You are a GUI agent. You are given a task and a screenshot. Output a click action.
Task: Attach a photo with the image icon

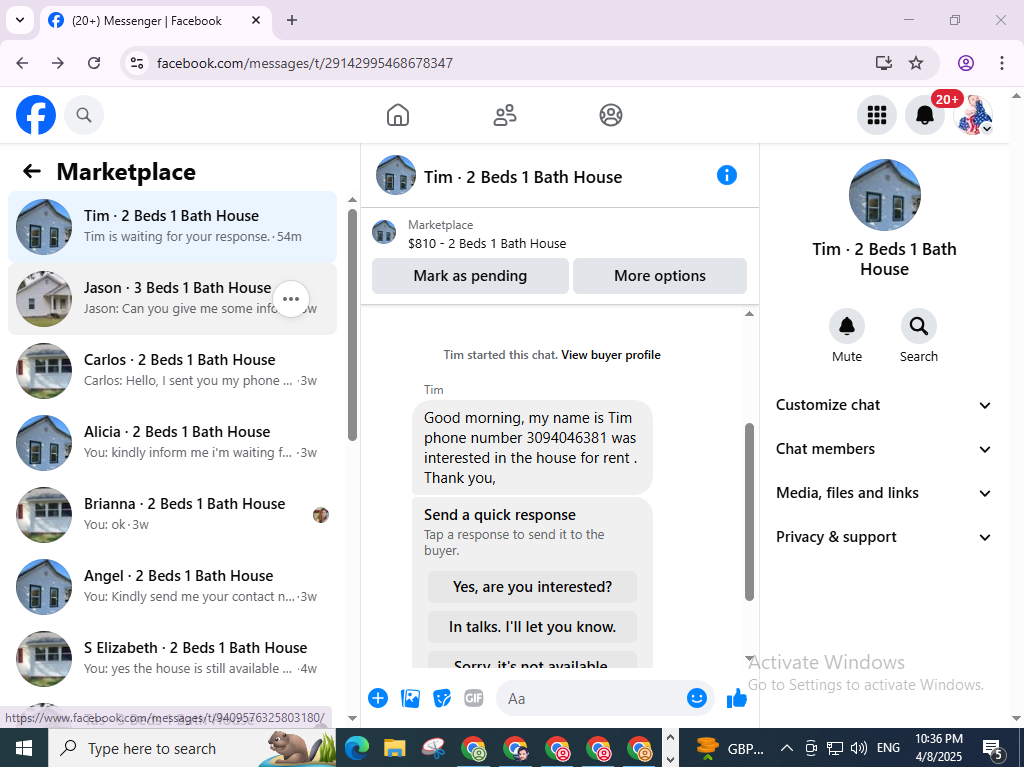(410, 698)
